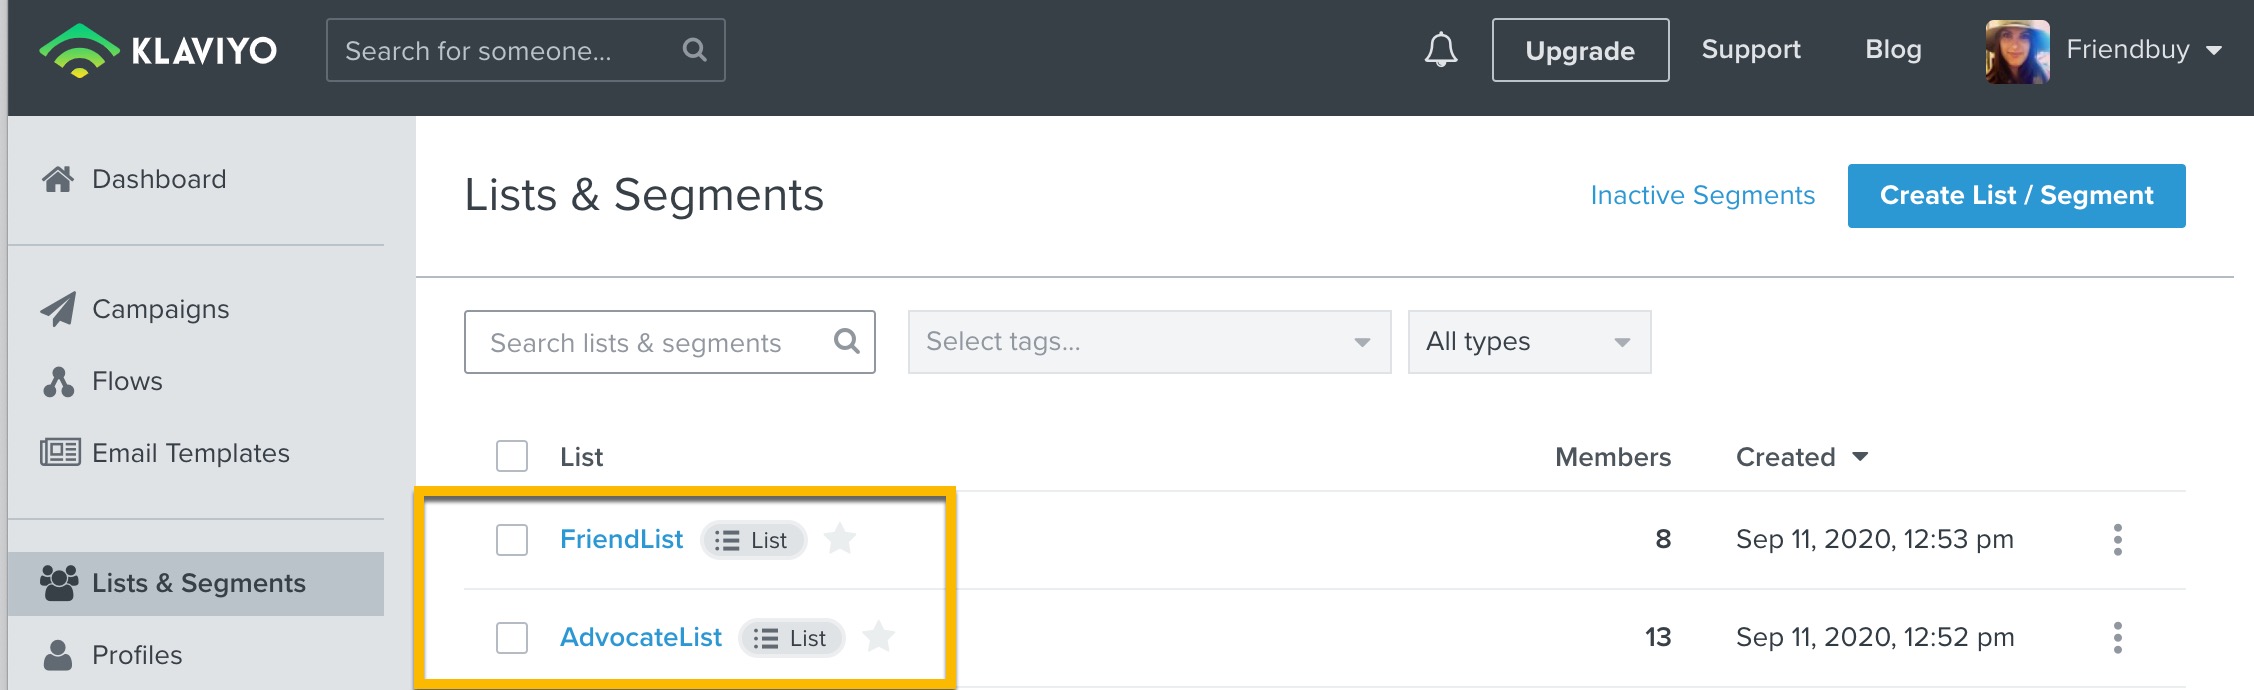
Task: Click the lists search magnifier icon
Action: click(847, 342)
